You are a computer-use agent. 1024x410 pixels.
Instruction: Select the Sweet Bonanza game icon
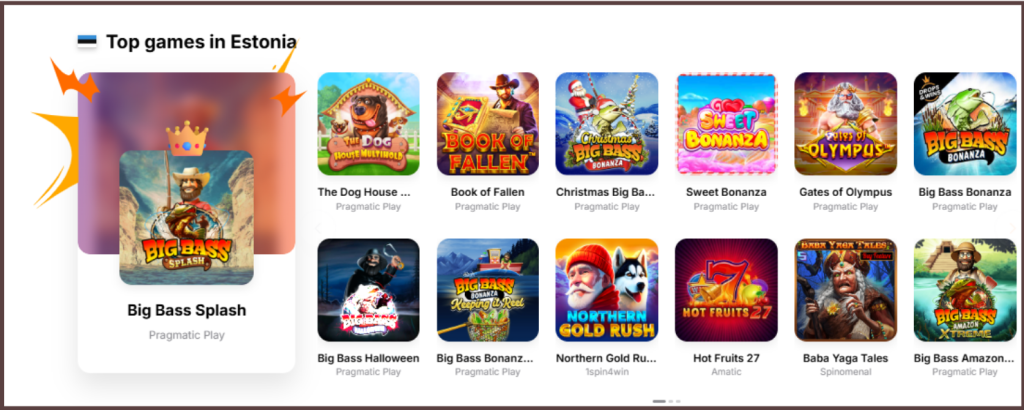726,123
